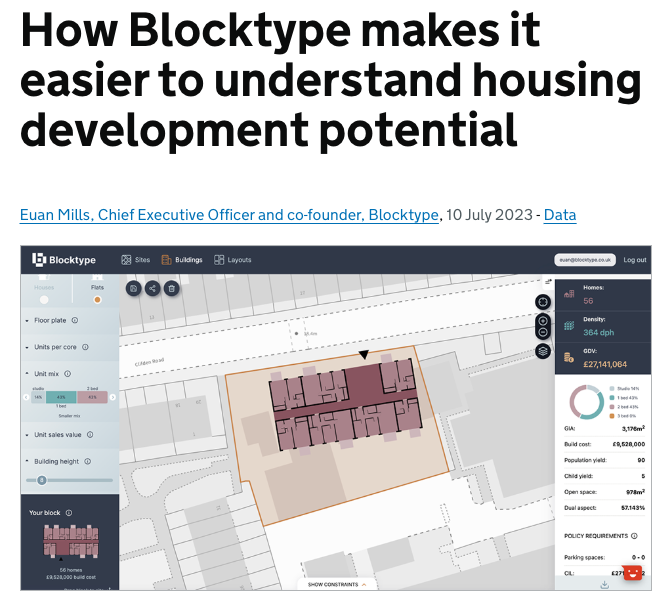The width and height of the screenshot is (665, 602).
Task: Click the Studio 14% legend entry
Action: (624, 389)
